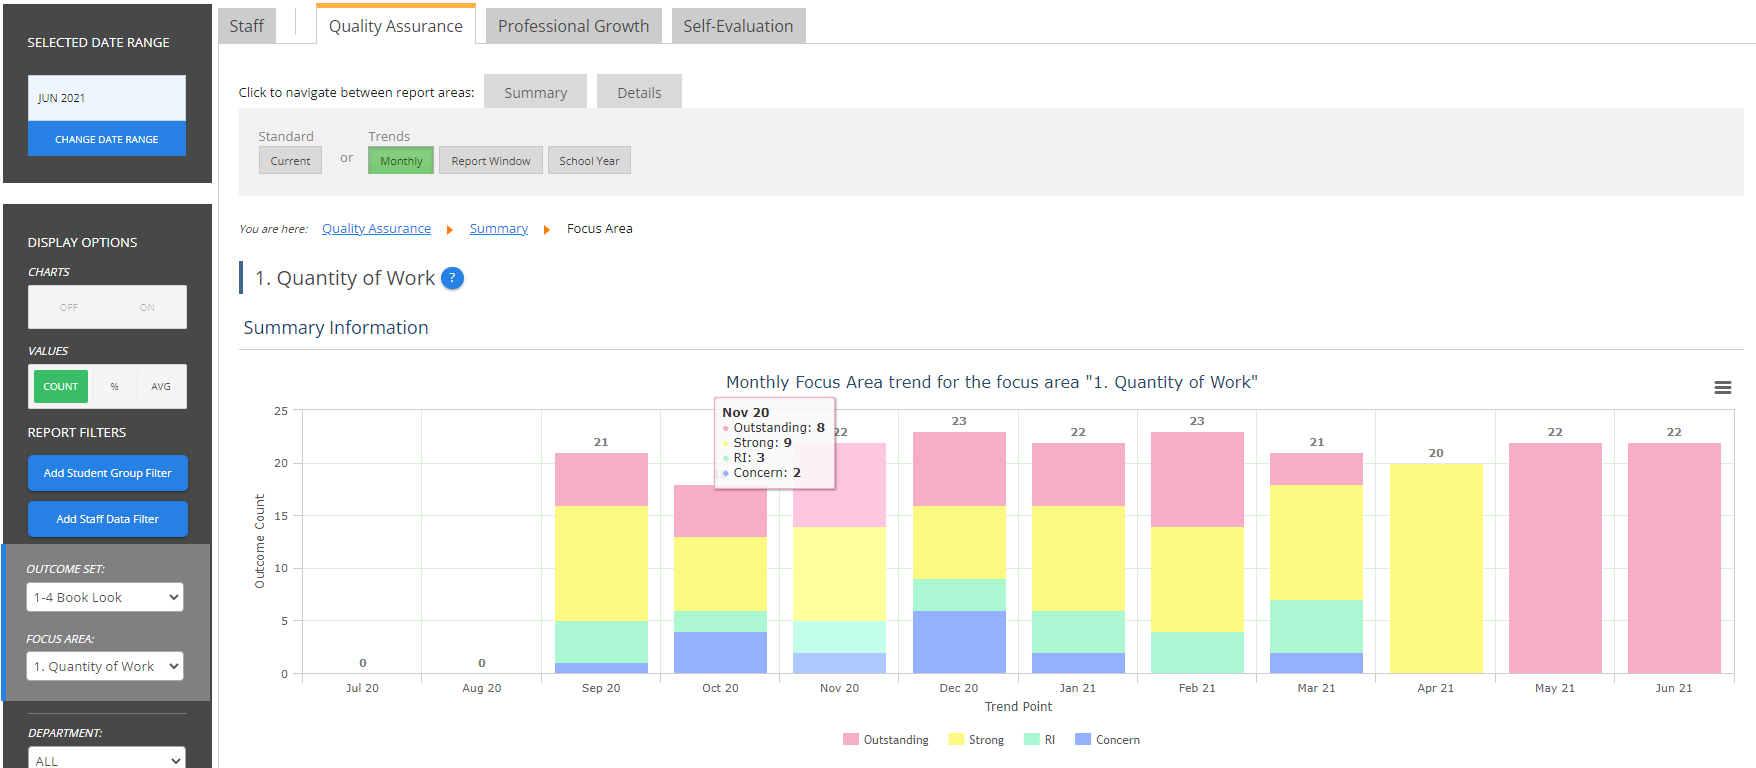
Task: Click the Outstanding legend color swatch
Action: [851, 740]
